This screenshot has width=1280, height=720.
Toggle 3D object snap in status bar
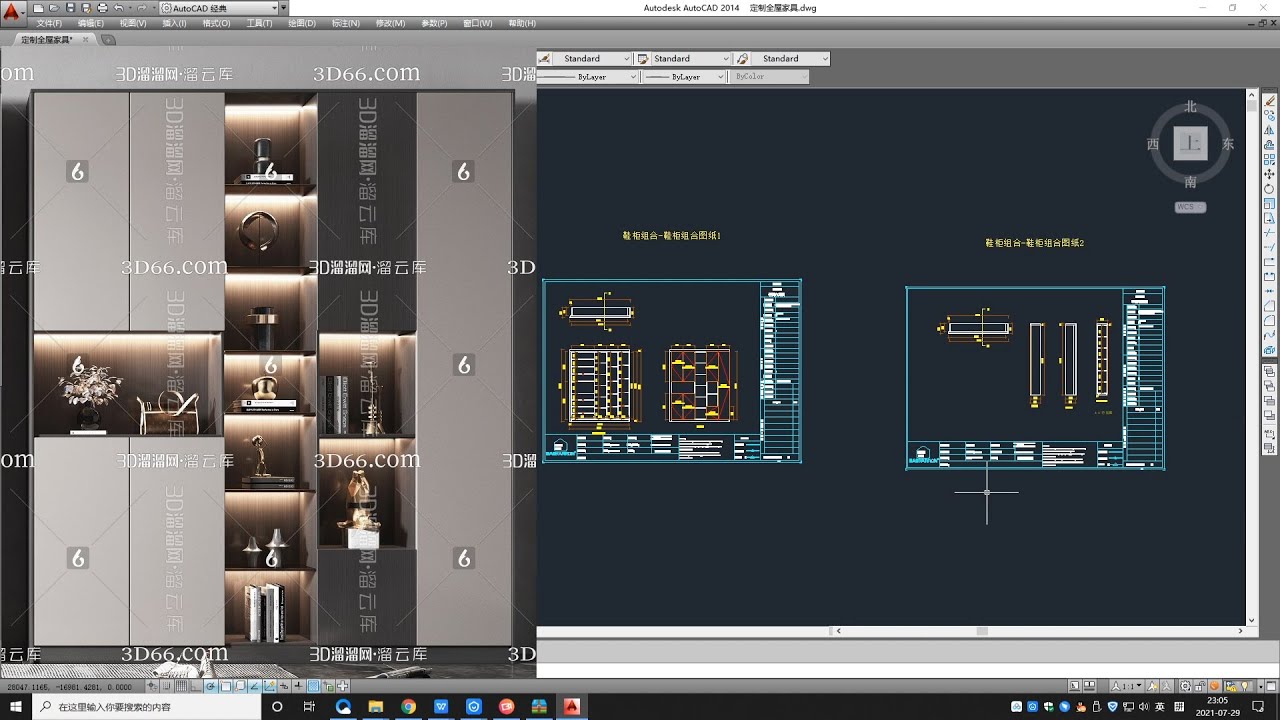[240, 686]
